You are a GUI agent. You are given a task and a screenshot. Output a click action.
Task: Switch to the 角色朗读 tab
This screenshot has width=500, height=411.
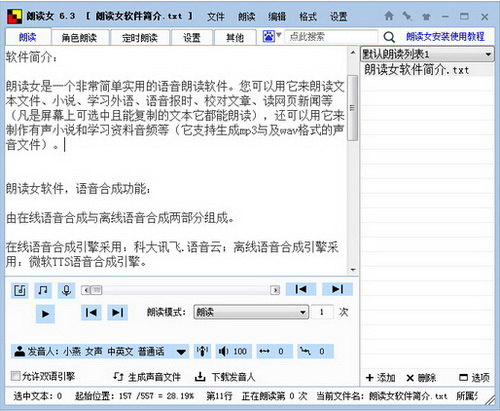point(79,38)
